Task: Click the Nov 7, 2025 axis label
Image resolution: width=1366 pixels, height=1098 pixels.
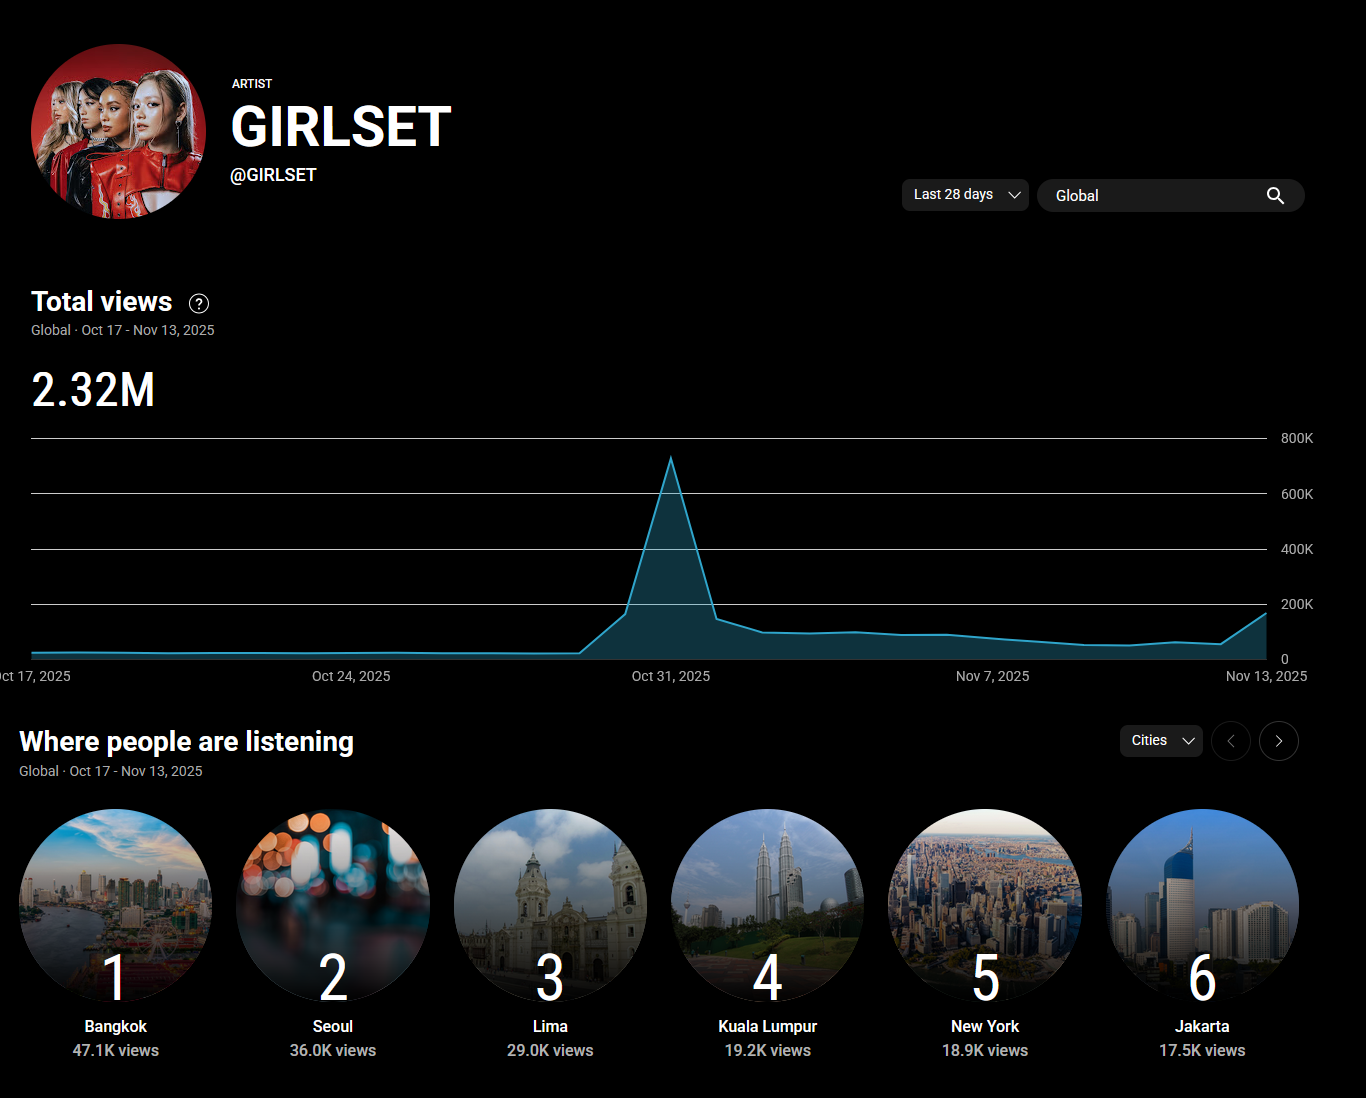Action: (x=992, y=676)
